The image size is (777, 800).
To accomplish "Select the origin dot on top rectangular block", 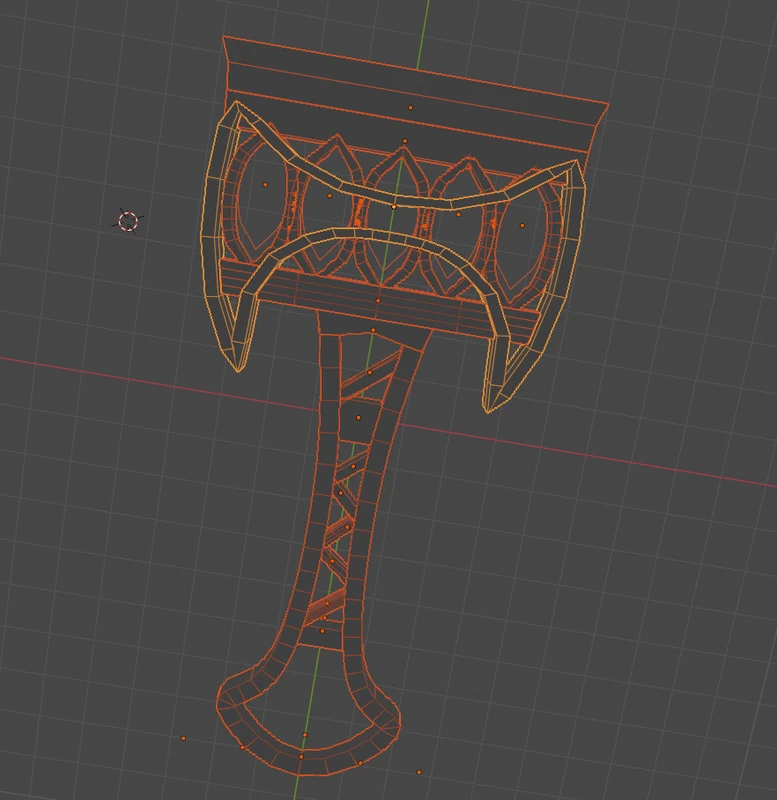I will click(x=411, y=108).
